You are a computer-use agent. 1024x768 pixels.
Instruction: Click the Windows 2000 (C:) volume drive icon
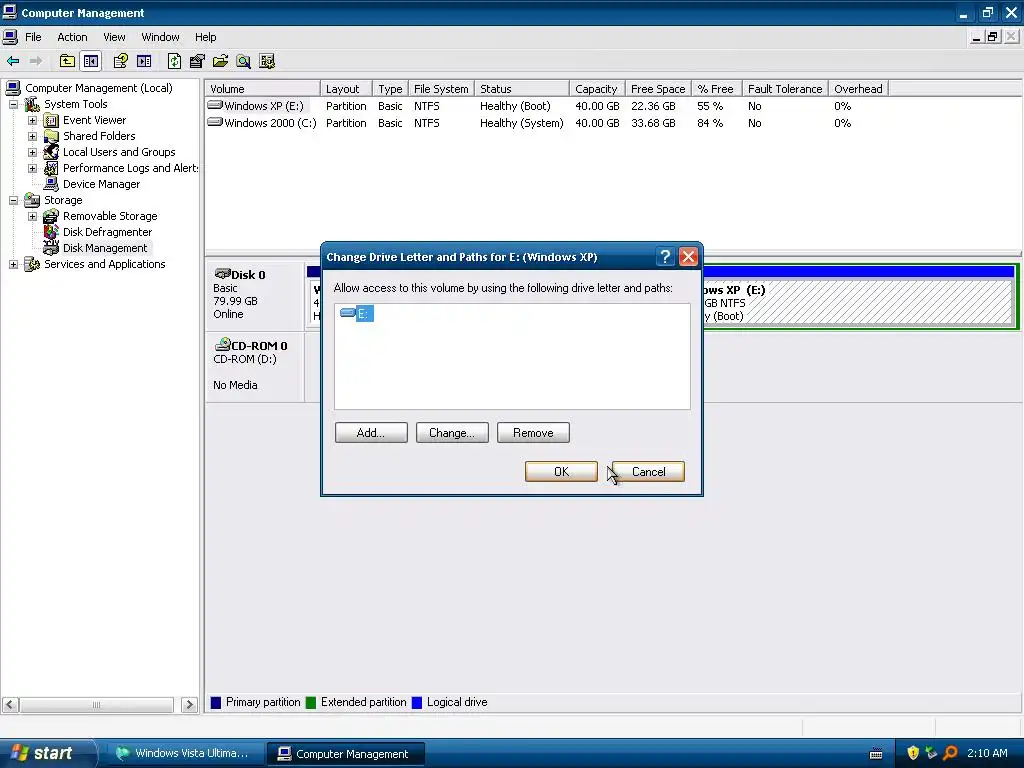215,122
